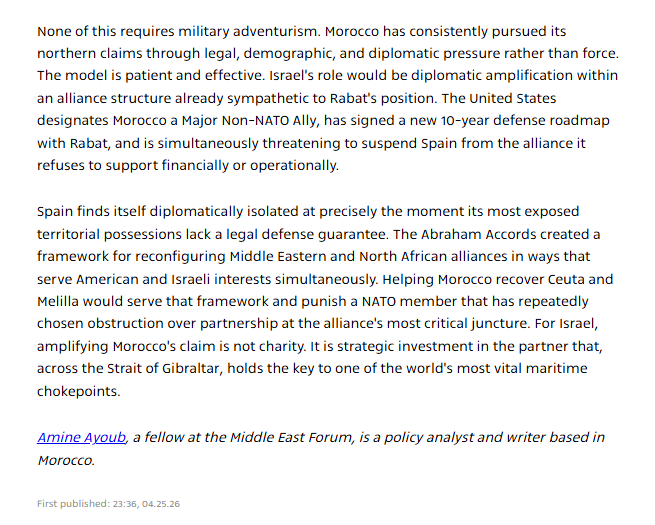Viewport: 655px width, 525px height.
Task: Click the word "chokepoints" ending the paragraph
Action: click(77, 391)
